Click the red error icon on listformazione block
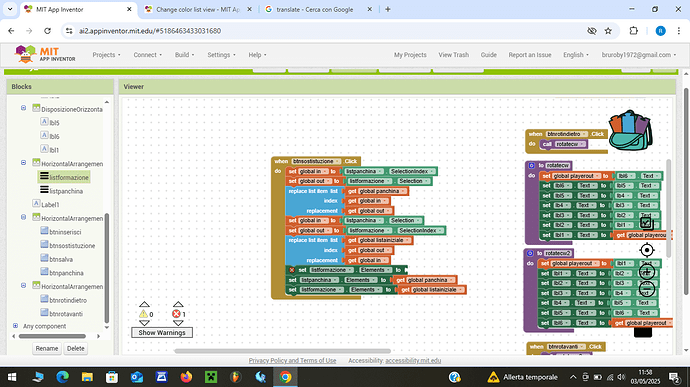The width and height of the screenshot is (690, 387). pos(292,270)
